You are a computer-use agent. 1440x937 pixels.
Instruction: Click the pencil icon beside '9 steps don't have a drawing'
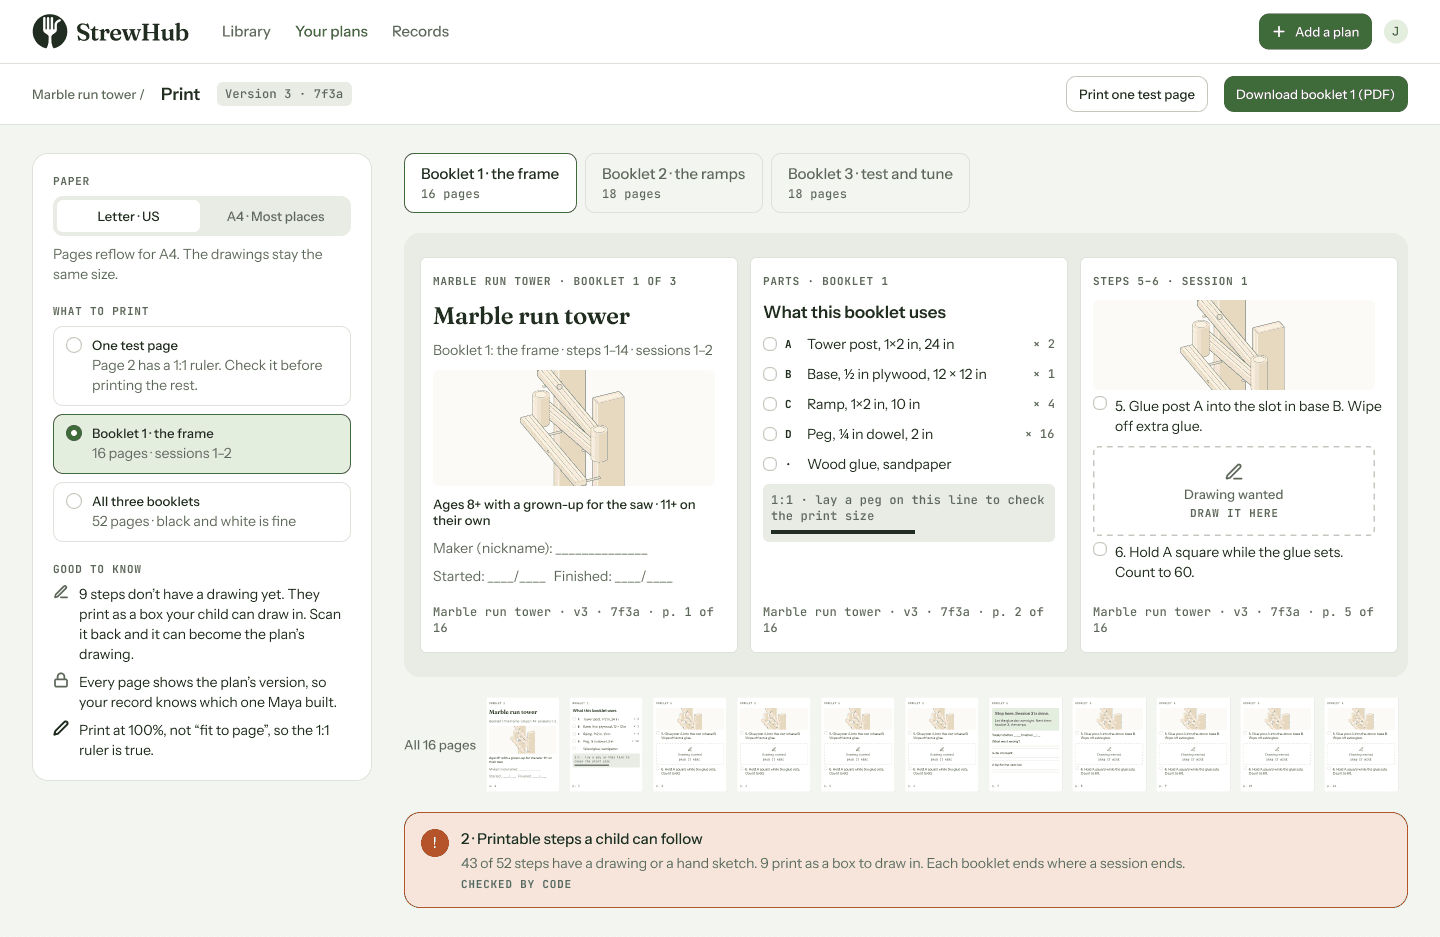click(61, 593)
